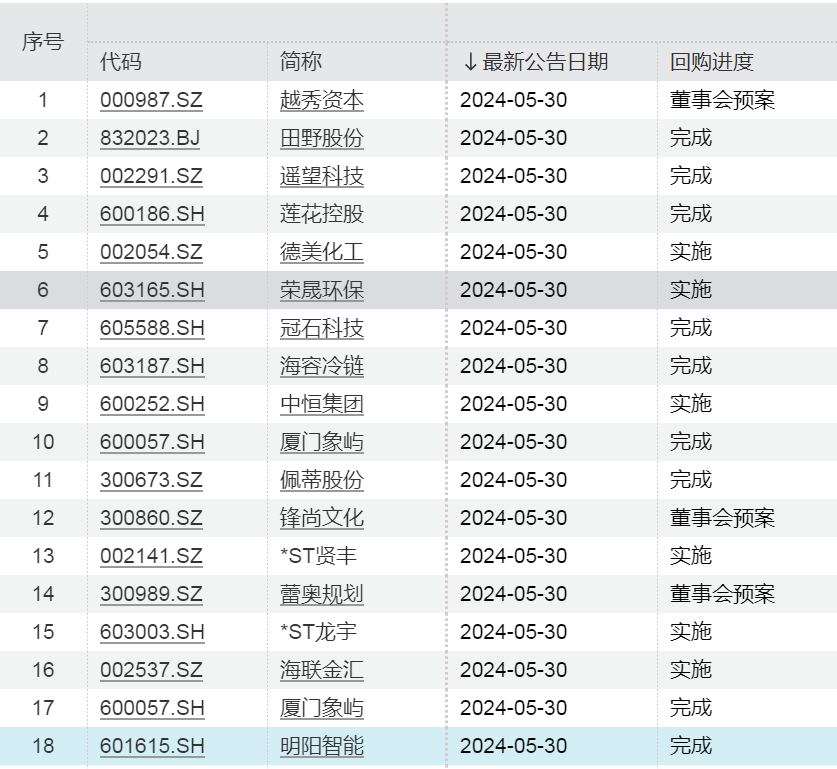The image size is (837, 769).
Task: Open stock code link 600186.SH
Action: click(152, 214)
